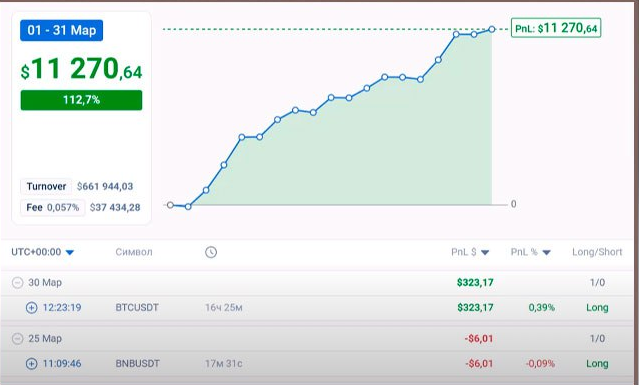Image resolution: width=639 pixels, height=385 pixels.
Task: Click Long label in BNBUSDT row
Action: coord(597,364)
